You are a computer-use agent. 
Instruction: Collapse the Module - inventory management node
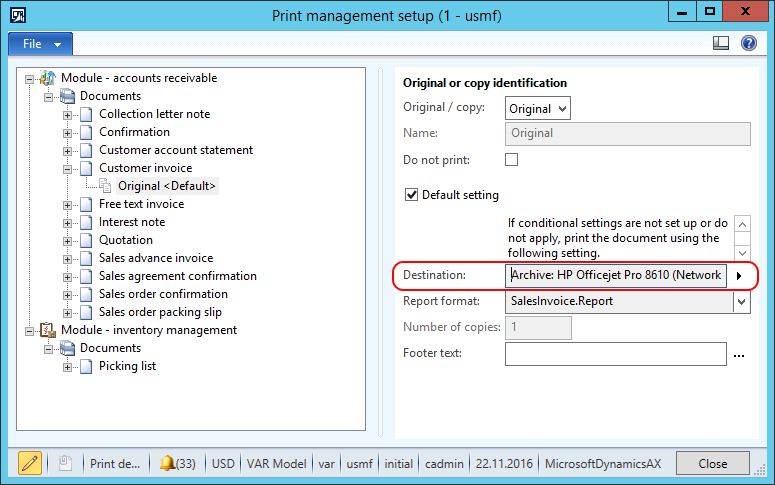(x=30, y=331)
